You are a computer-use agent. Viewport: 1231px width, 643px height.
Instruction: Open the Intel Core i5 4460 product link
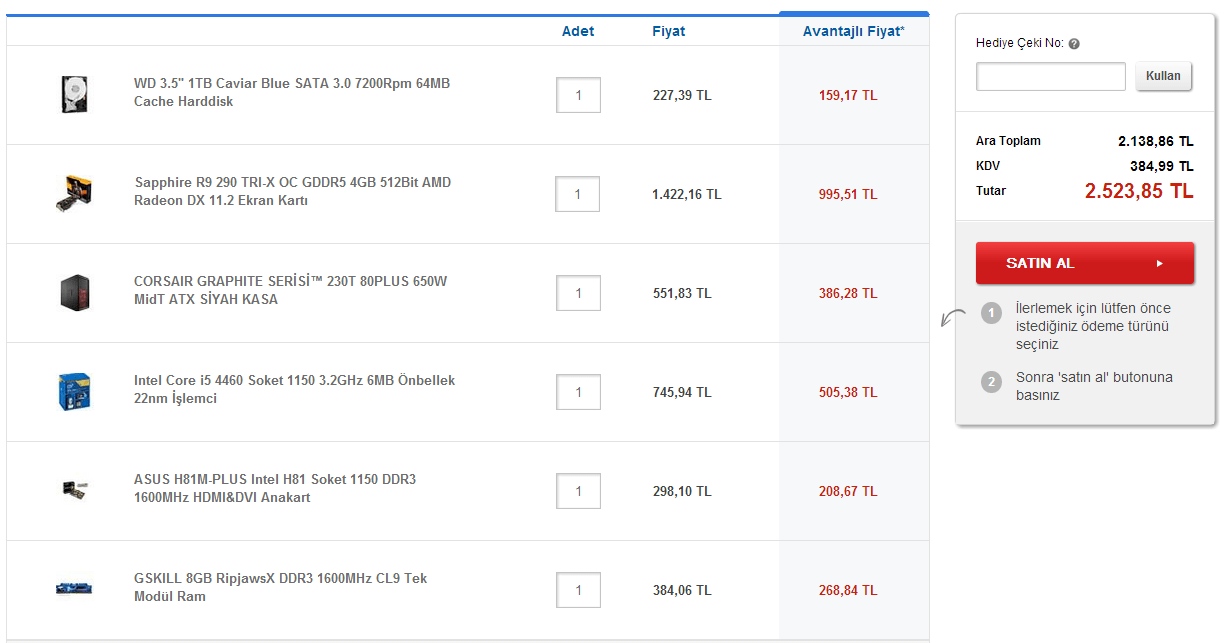[294, 390]
